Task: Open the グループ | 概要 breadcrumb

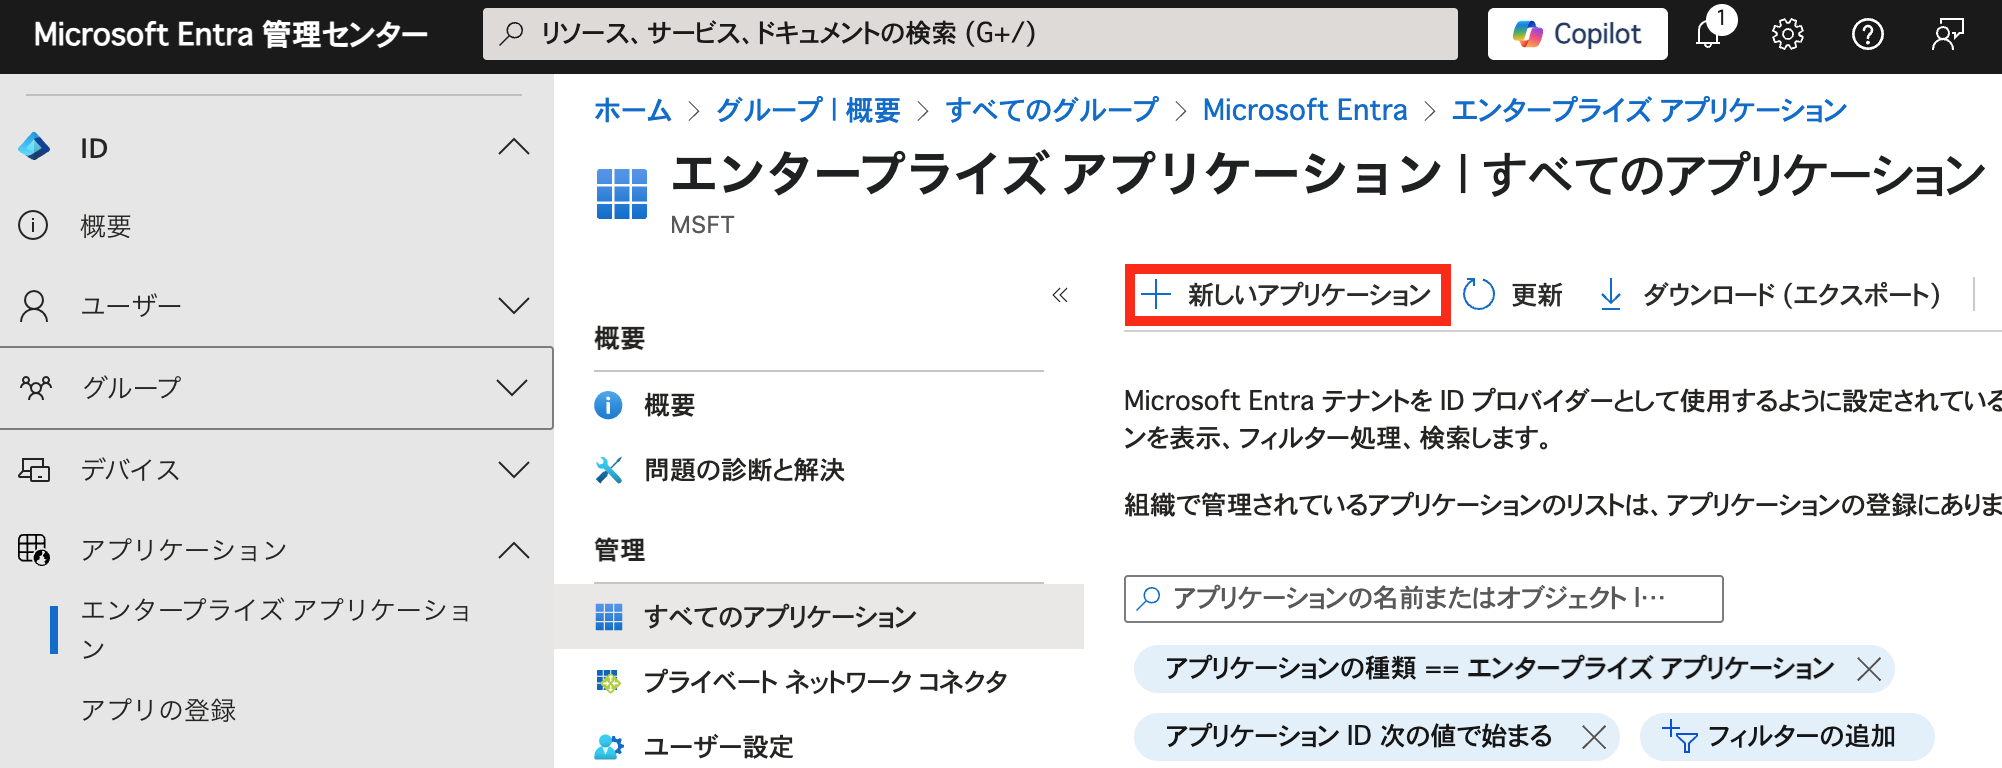Action: tap(808, 110)
